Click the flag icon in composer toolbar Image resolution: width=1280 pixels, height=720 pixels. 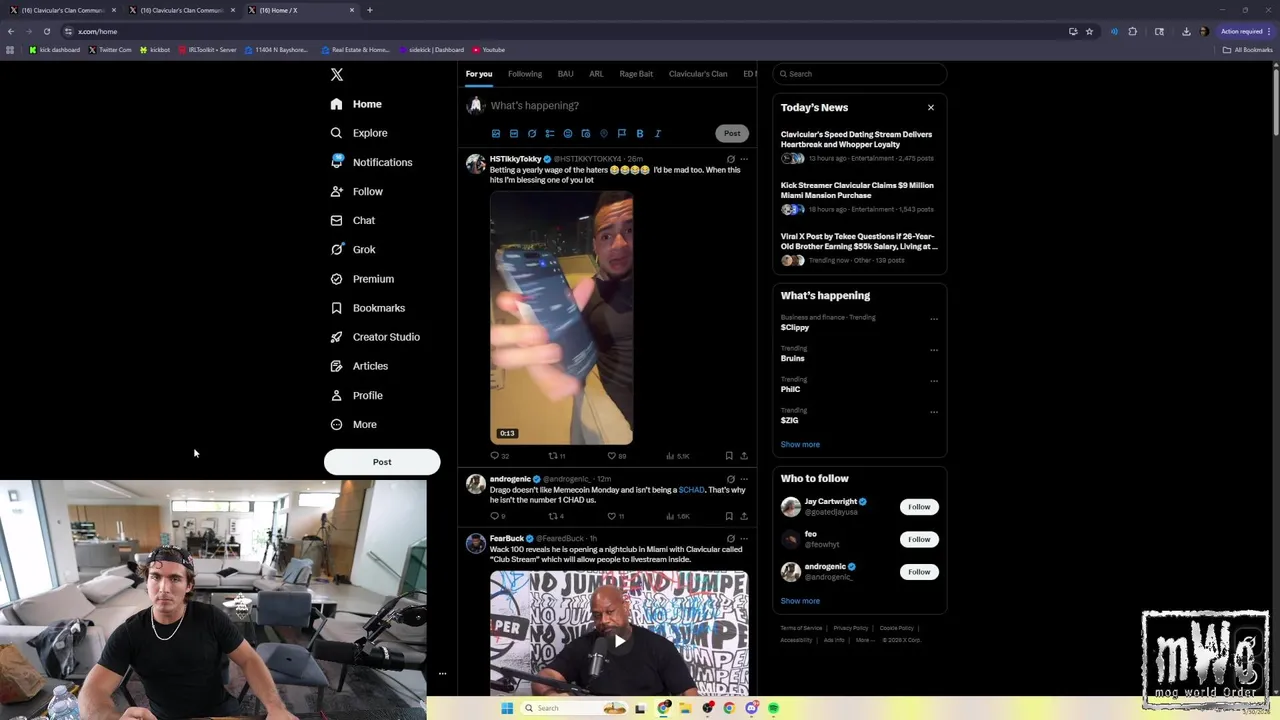(622, 133)
